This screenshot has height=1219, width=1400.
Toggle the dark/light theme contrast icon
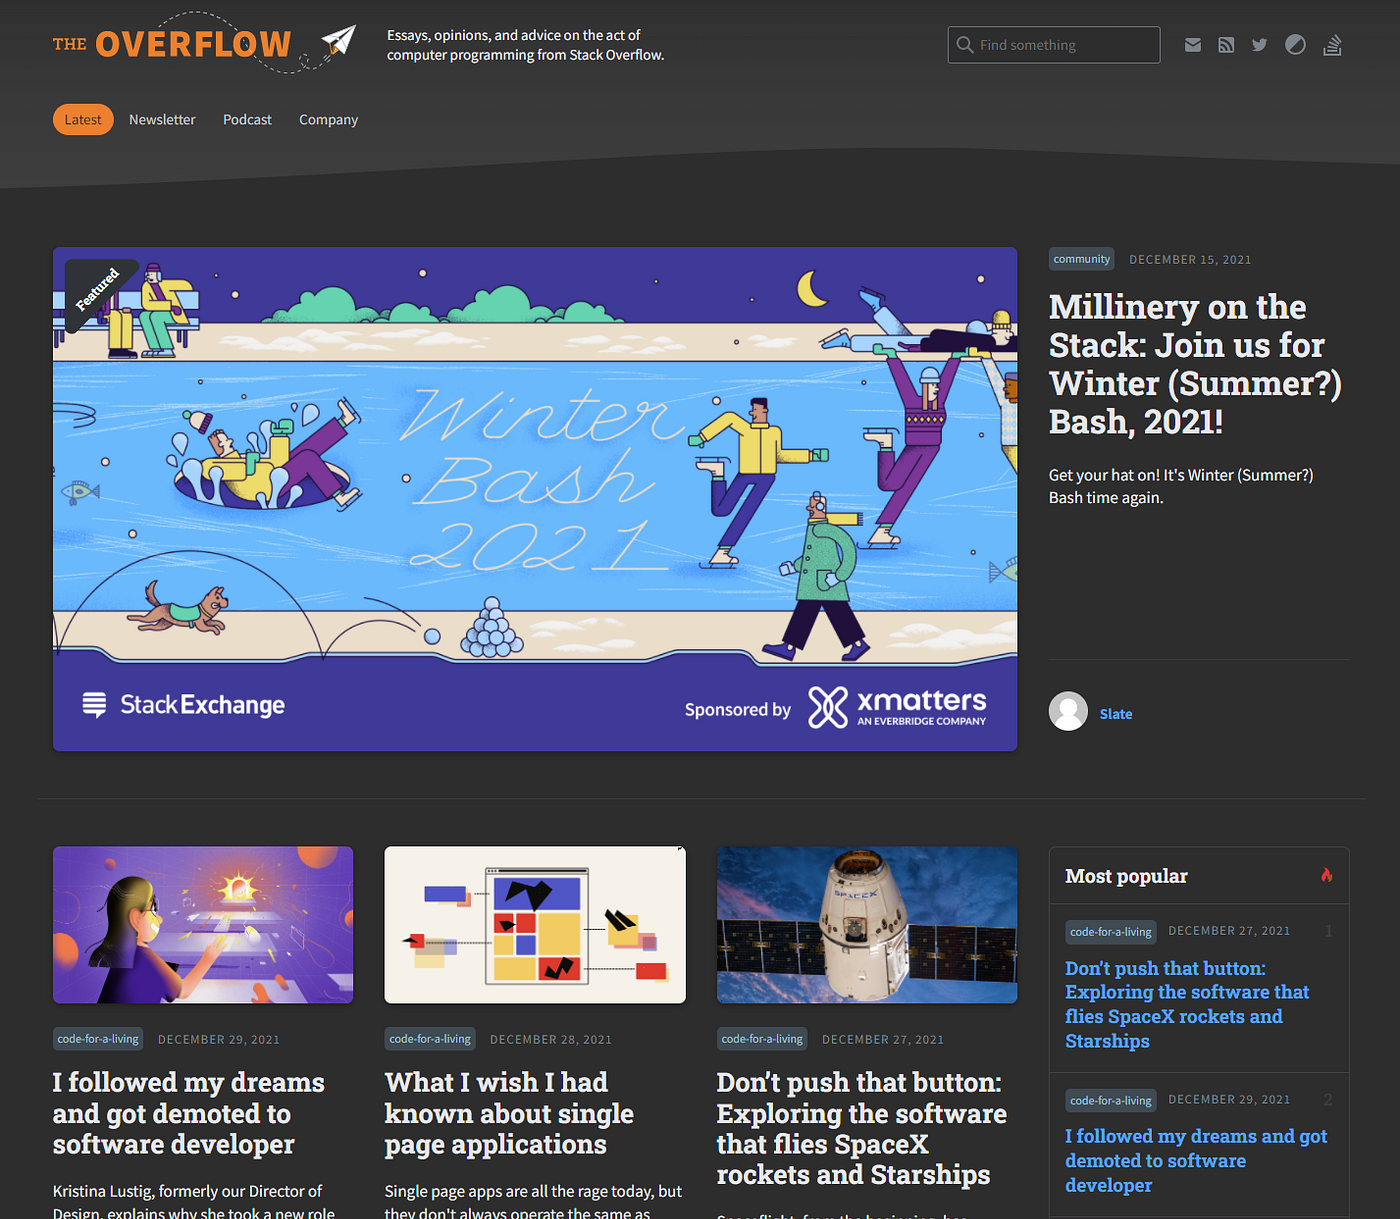click(1295, 45)
